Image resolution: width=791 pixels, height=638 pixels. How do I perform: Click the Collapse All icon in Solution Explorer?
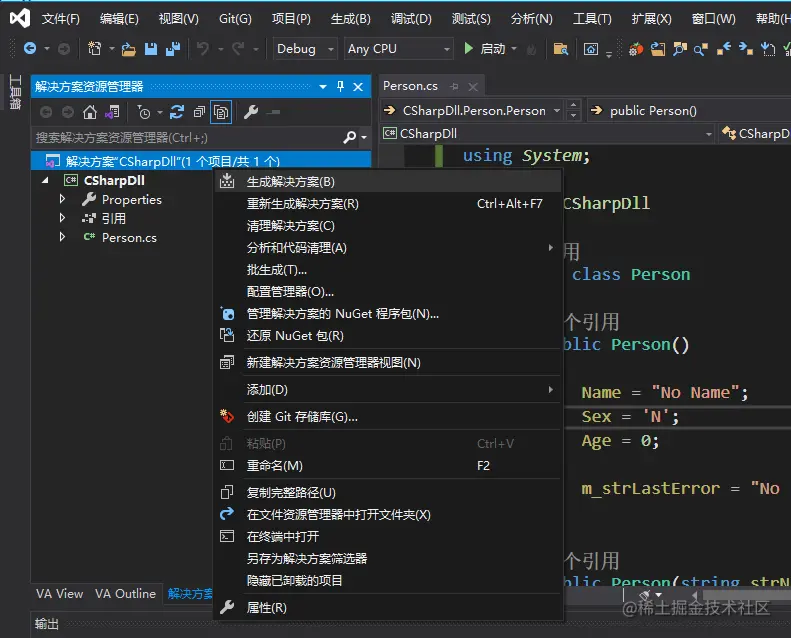pos(199,113)
